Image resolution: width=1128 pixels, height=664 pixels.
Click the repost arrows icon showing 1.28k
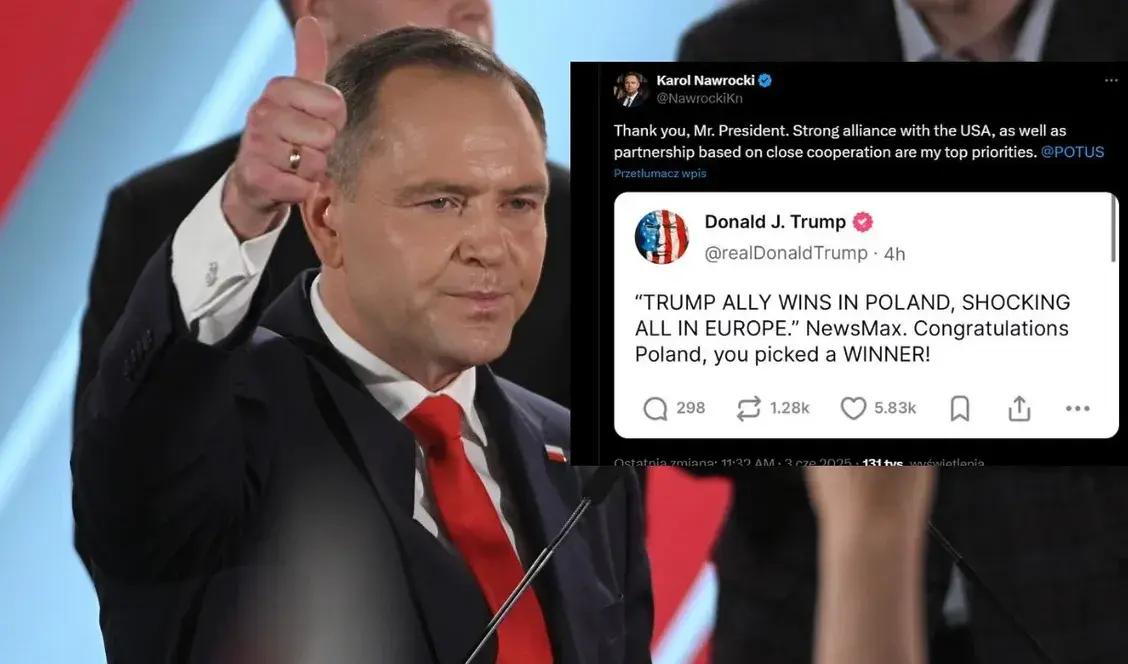(748, 409)
